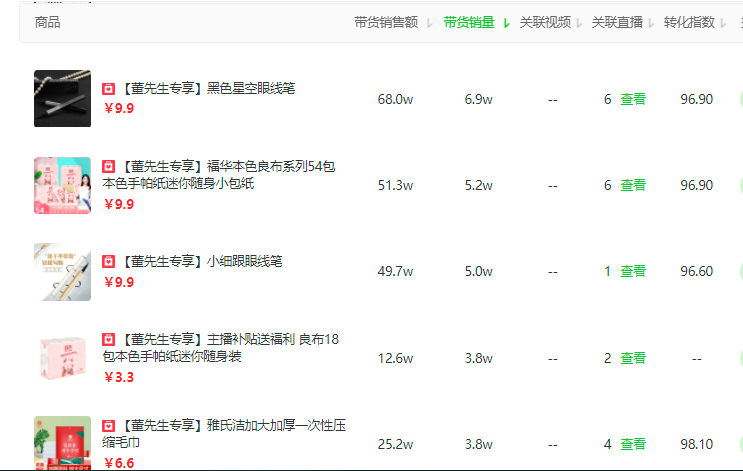The width and height of the screenshot is (743, 471).
Task: Select sales amount 68.0w
Action: click(395, 100)
